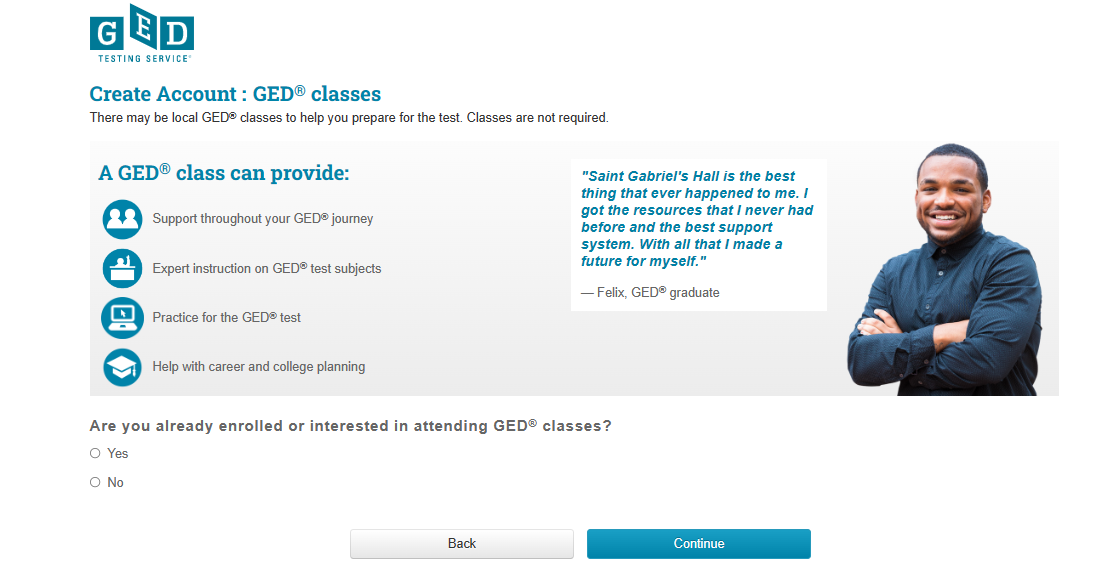Click the "Felix, GED graduate" caption

click(x=650, y=292)
